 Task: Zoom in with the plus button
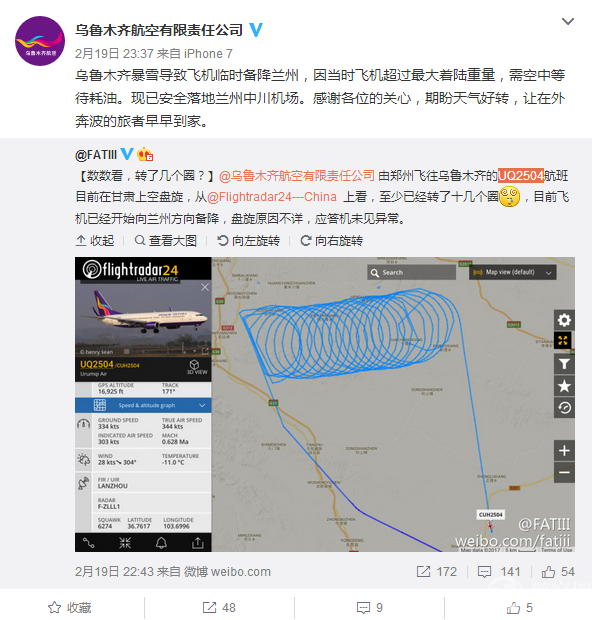click(x=564, y=450)
